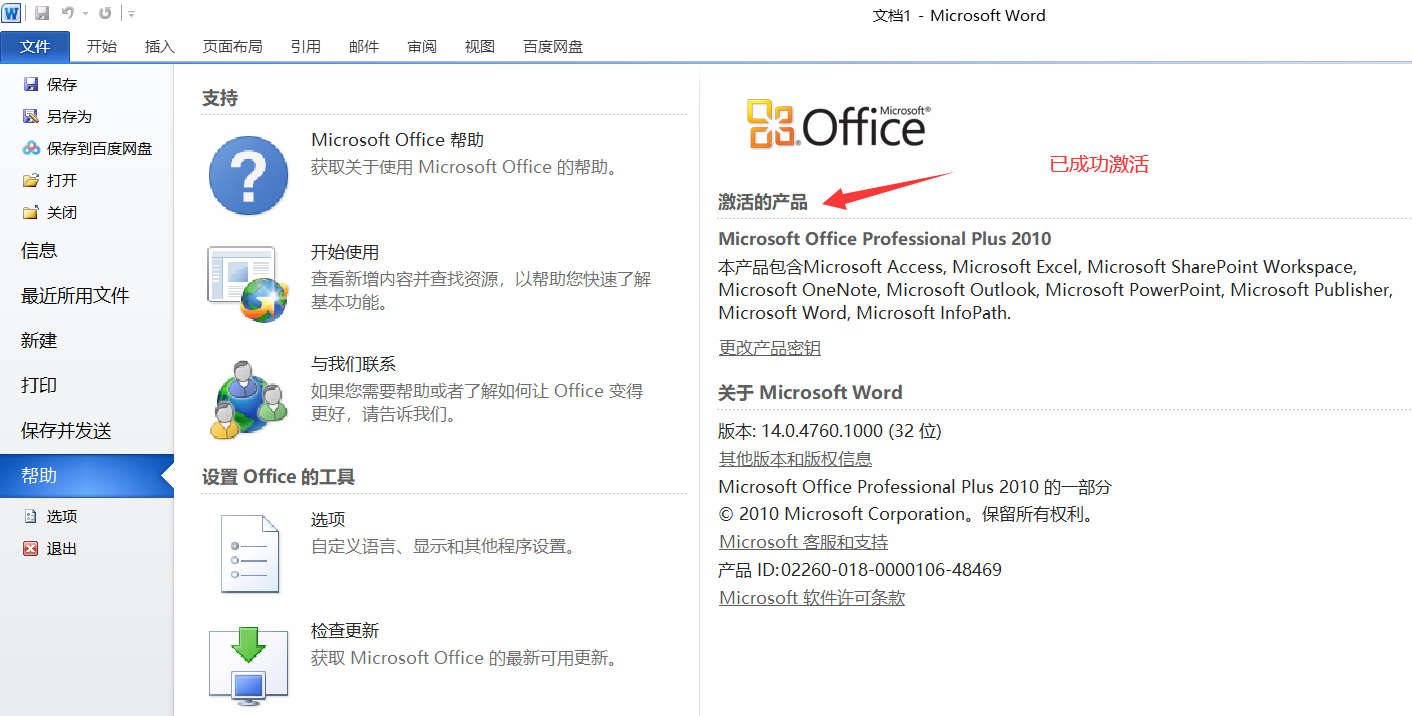Image resolution: width=1412 pixels, height=716 pixels.
Task: Open Customize Quick Access Toolbar dropdown
Action: click(132, 14)
